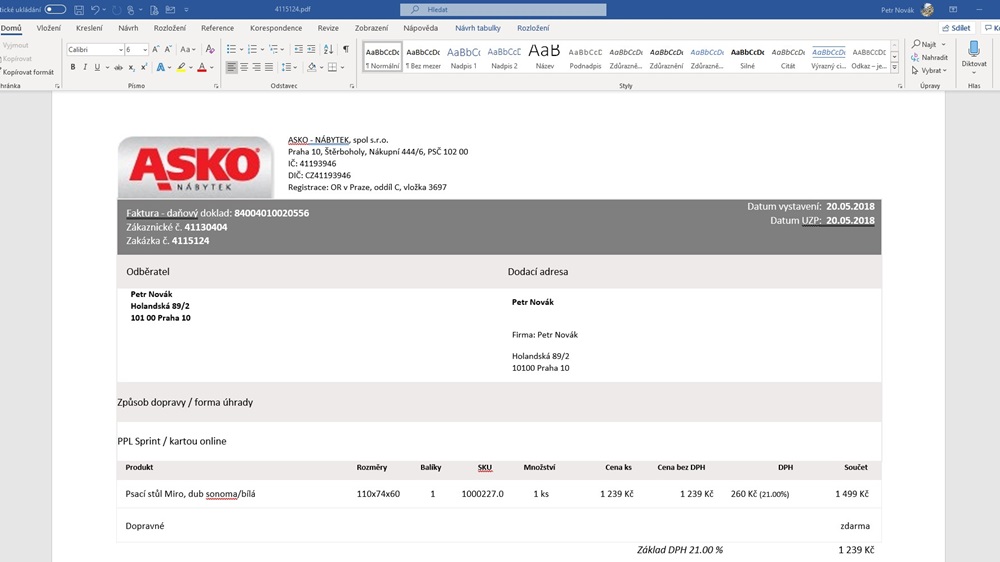This screenshot has height=562, width=1000.
Task: Toggle Bold formatting
Action: (73, 67)
